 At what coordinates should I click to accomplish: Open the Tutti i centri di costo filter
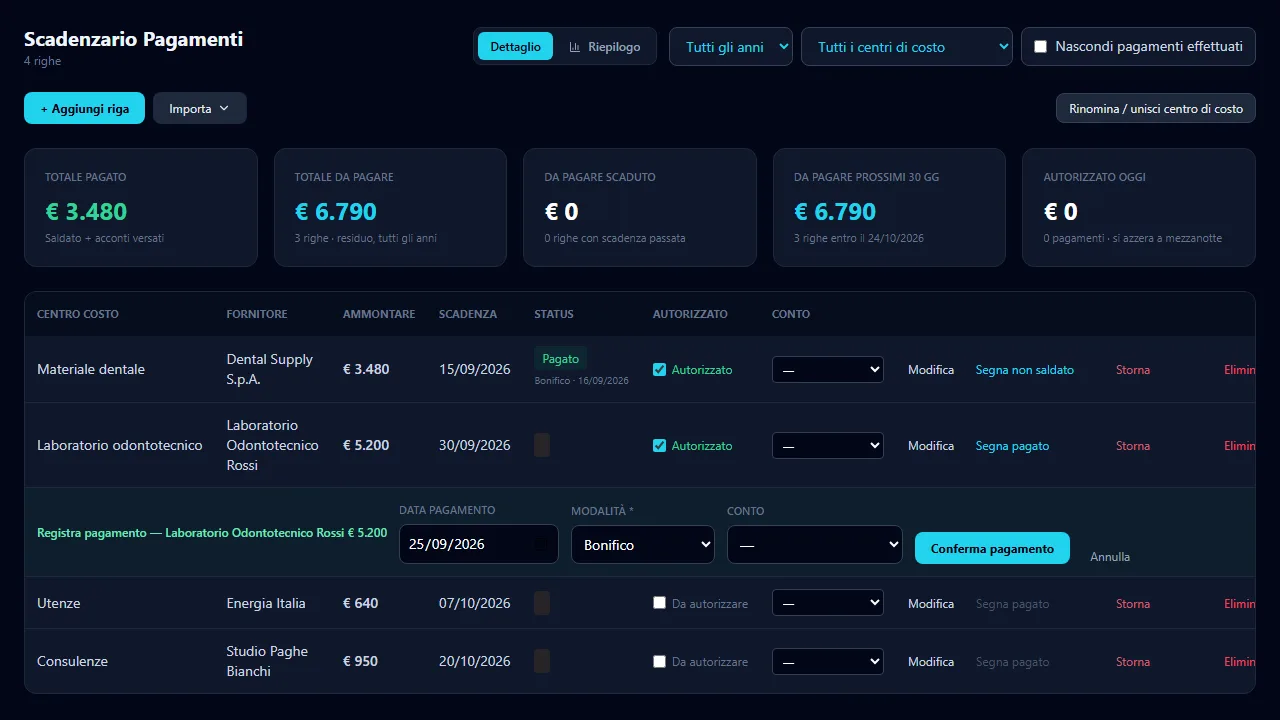click(907, 47)
